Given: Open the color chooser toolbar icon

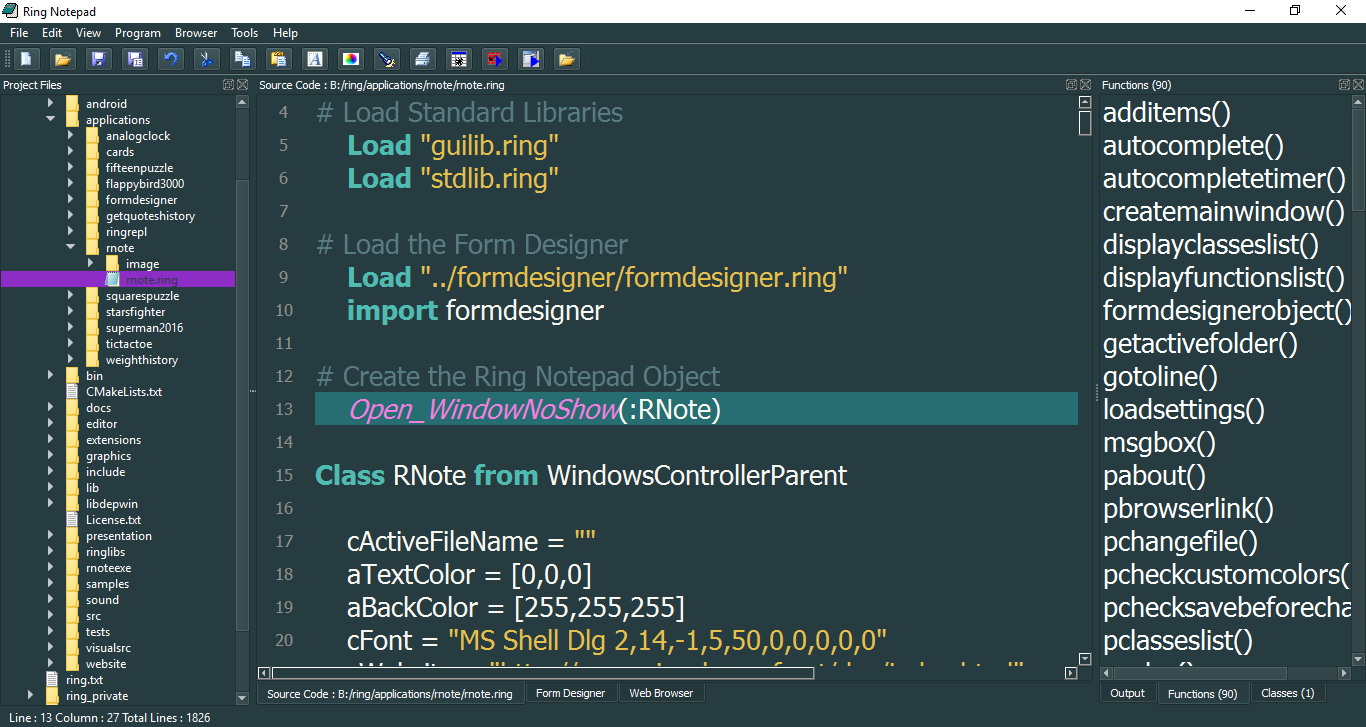Looking at the screenshot, I should pyautogui.click(x=351, y=58).
